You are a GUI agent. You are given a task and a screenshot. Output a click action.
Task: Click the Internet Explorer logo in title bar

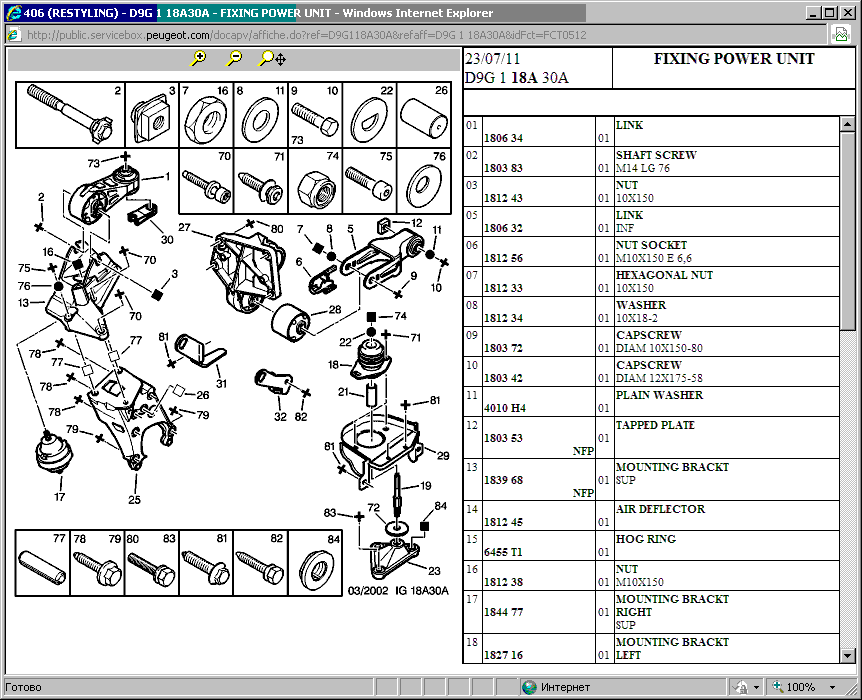click(11, 13)
